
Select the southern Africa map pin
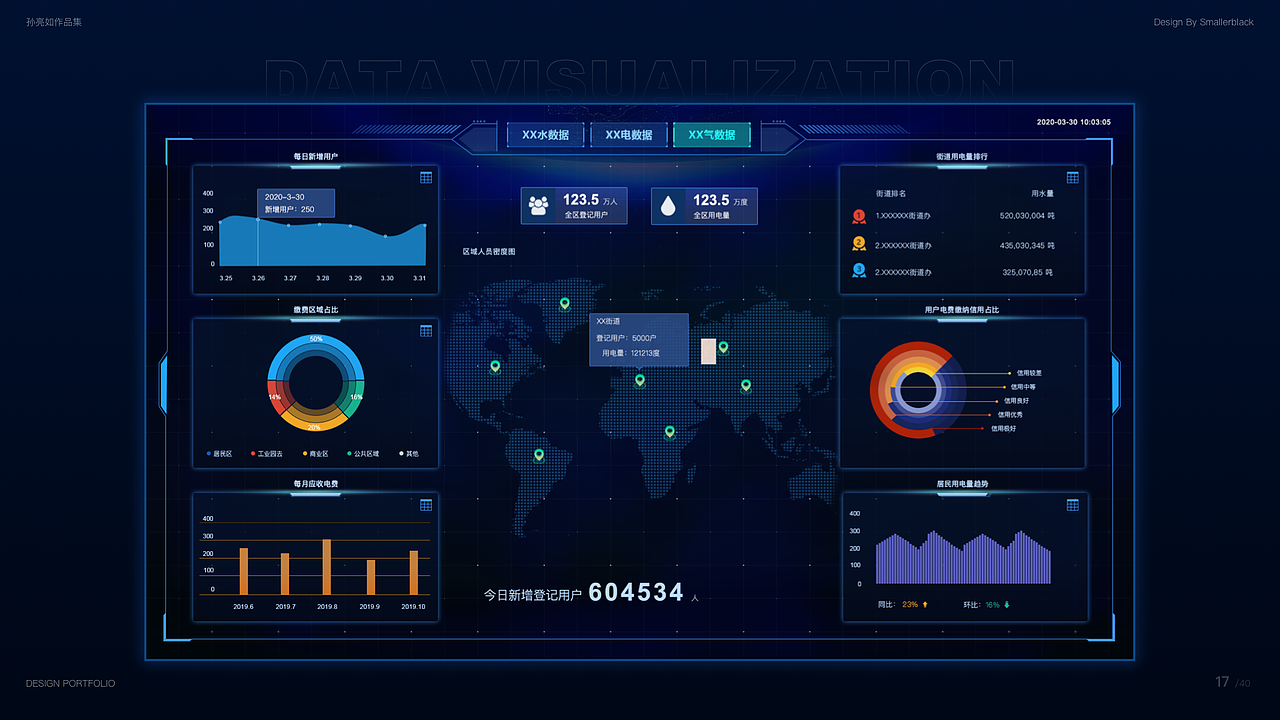(670, 432)
